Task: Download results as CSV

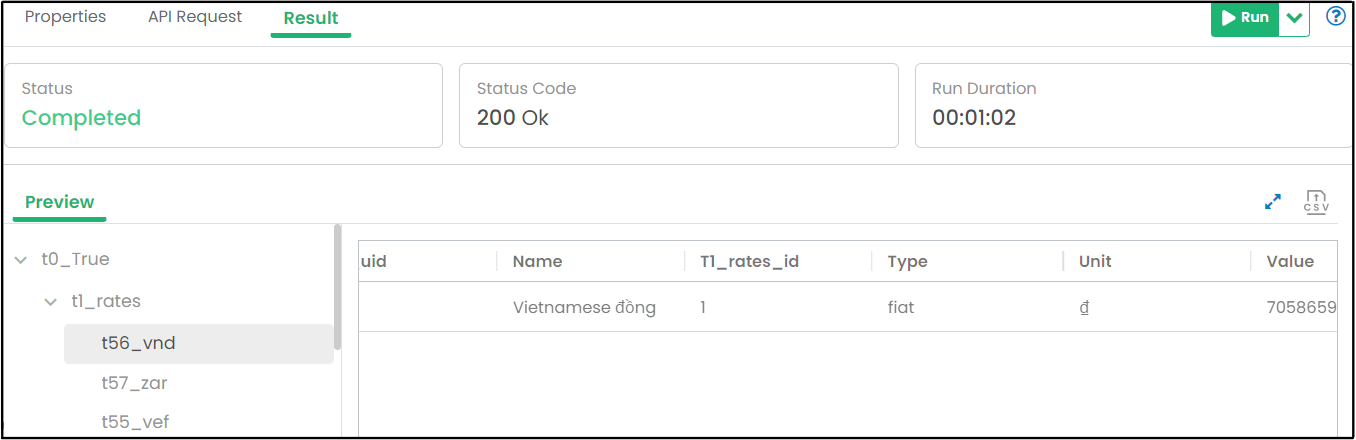Action: [1316, 202]
